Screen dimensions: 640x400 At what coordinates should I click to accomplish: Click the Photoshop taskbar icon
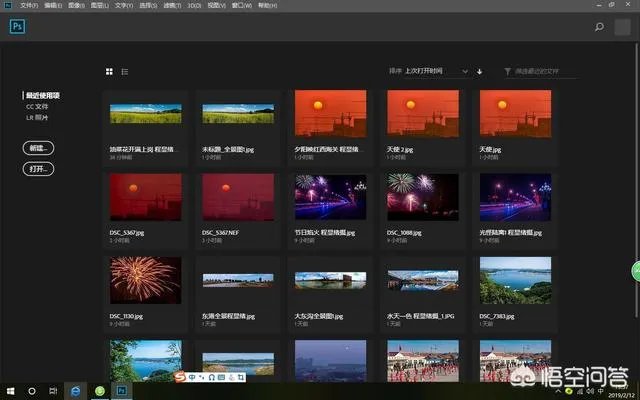pyautogui.click(x=121, y=391)
